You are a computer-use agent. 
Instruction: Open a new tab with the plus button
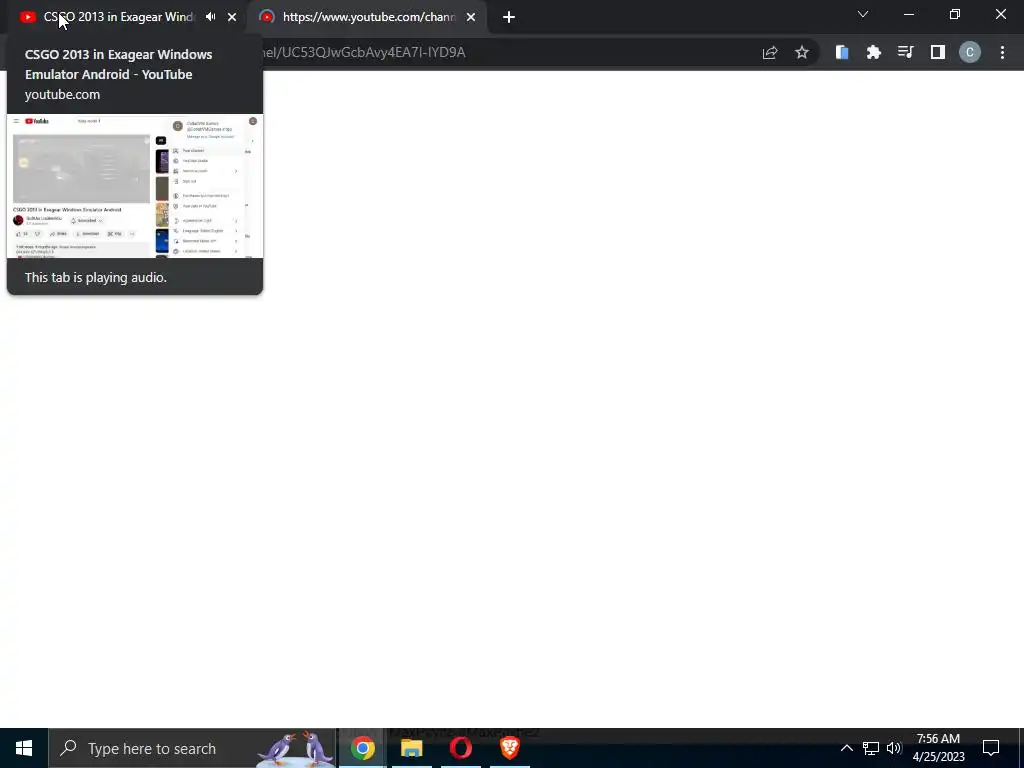pyautogui.click(x=509, y=17)
